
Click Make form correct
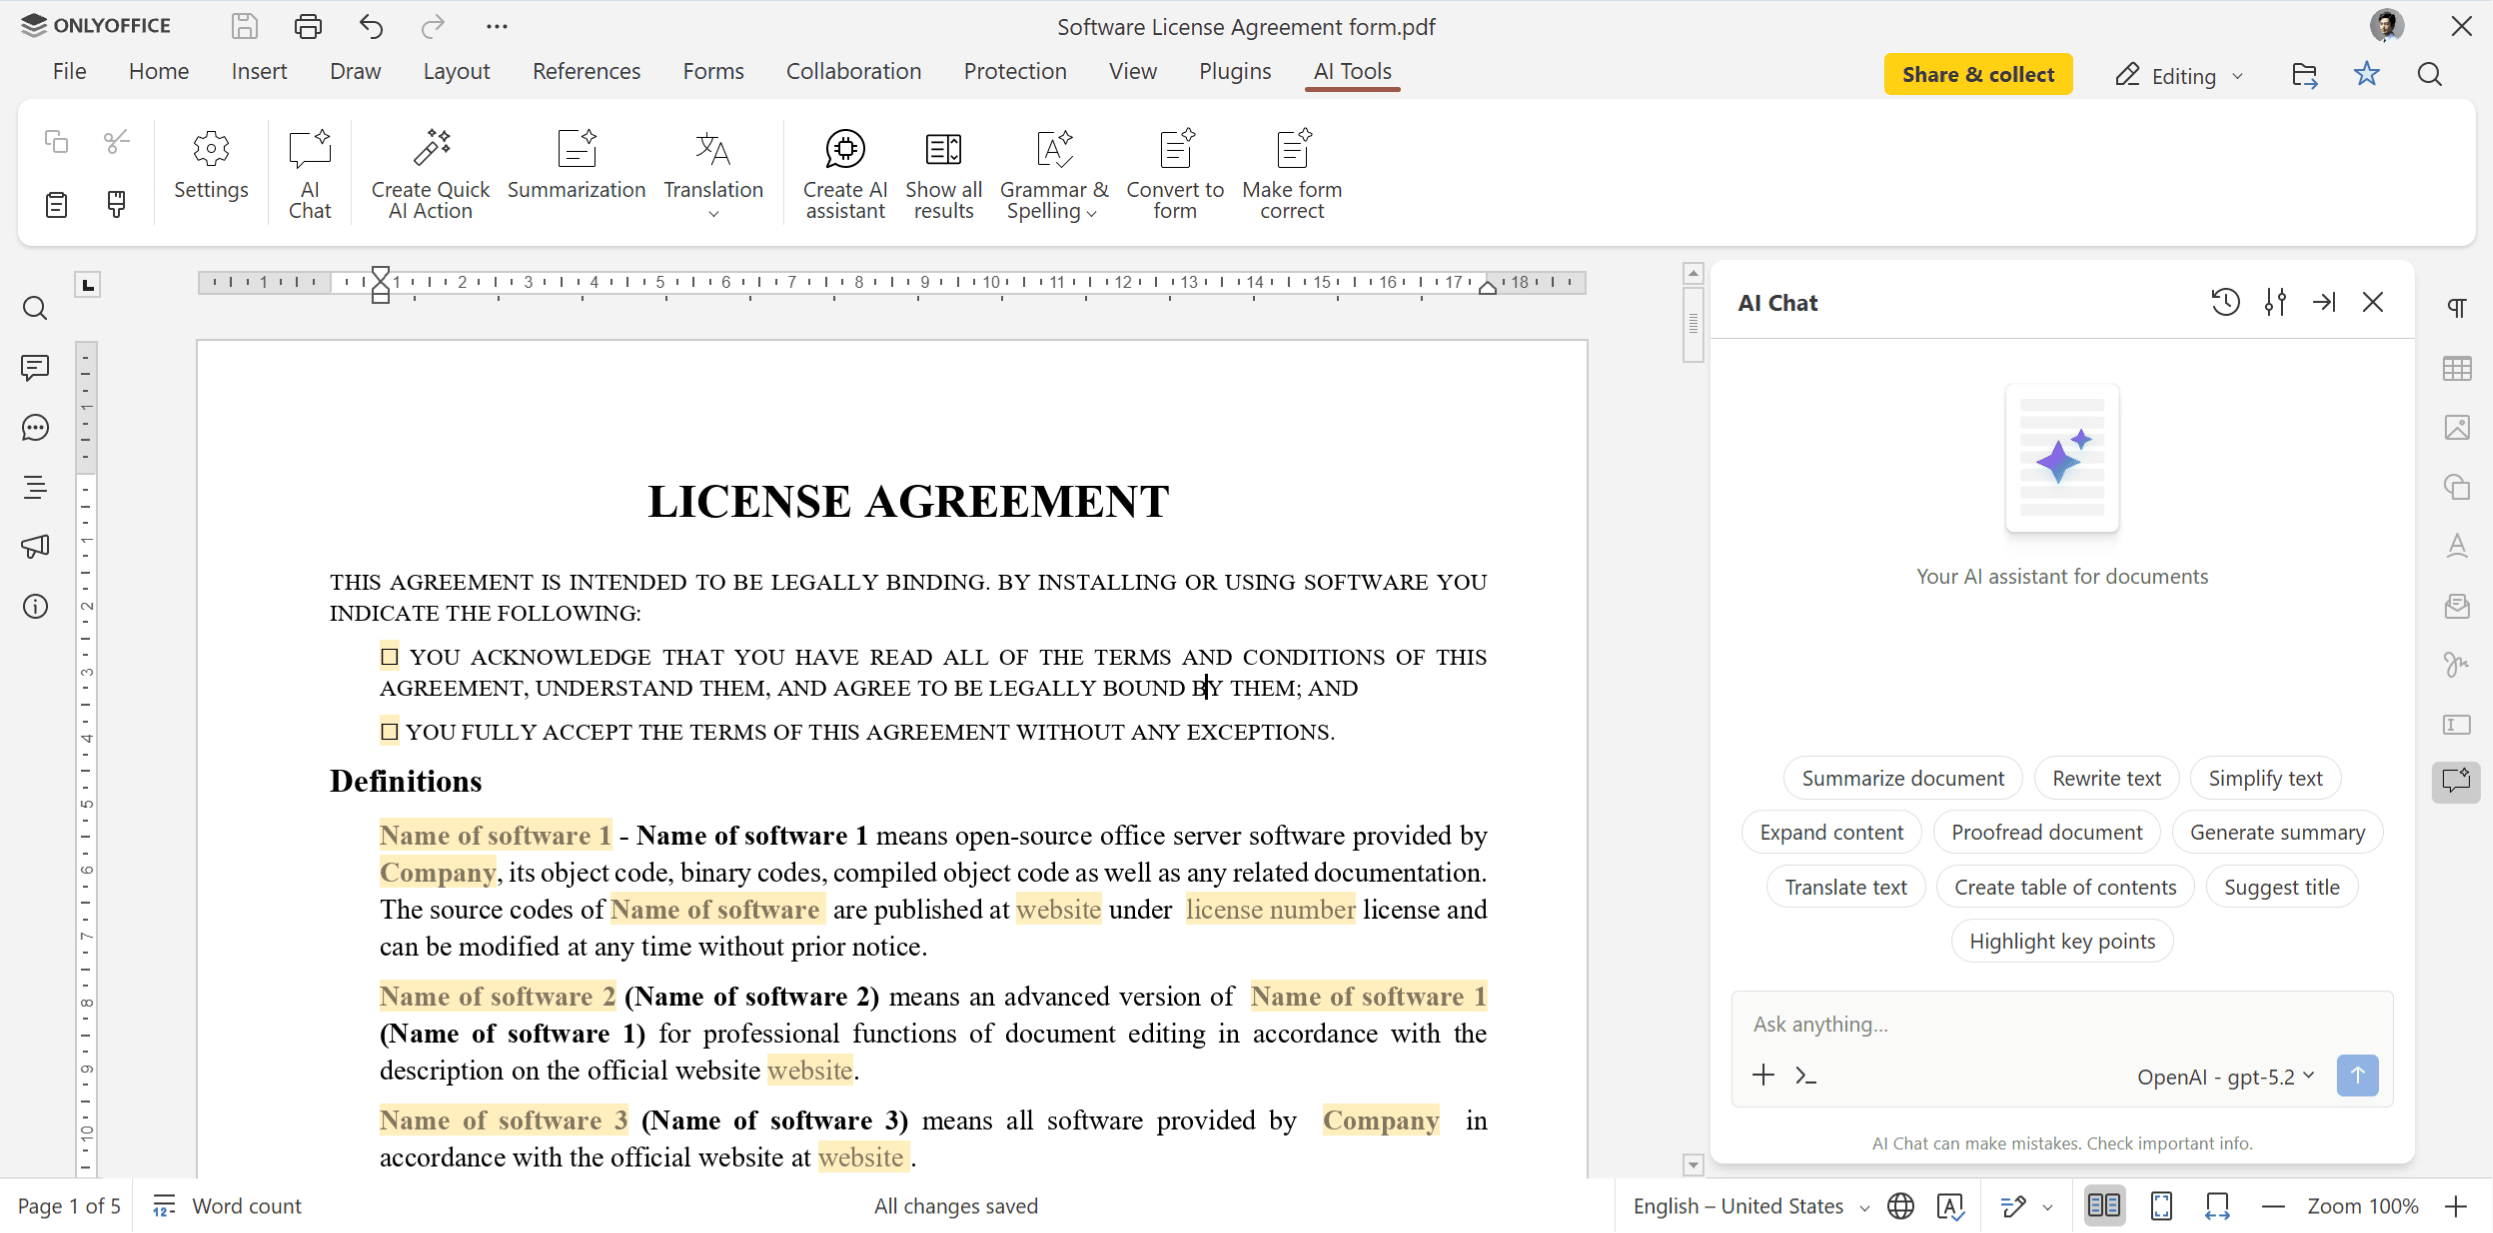click(1292, 174)
